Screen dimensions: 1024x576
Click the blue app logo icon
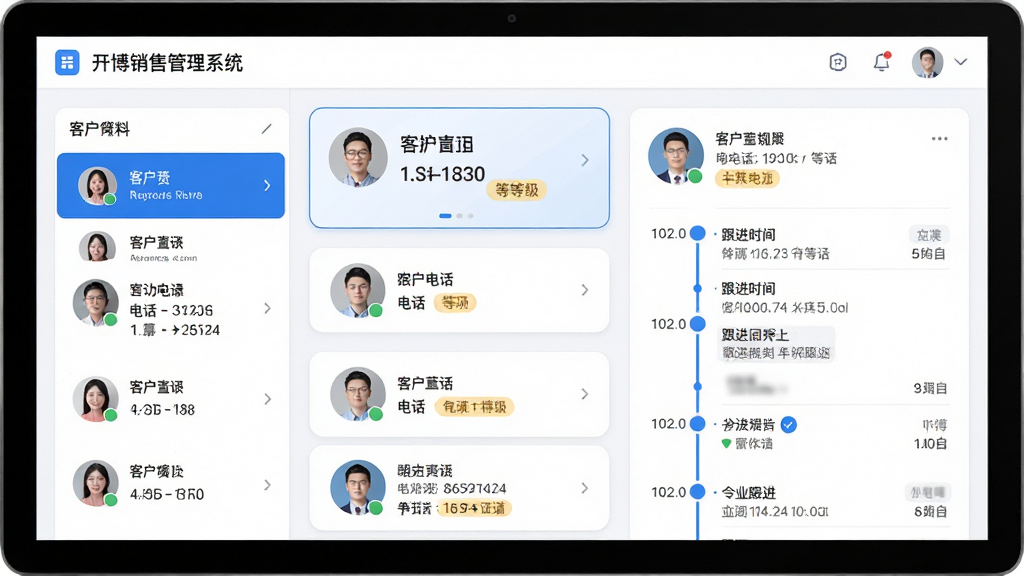(x=67, y=63)
